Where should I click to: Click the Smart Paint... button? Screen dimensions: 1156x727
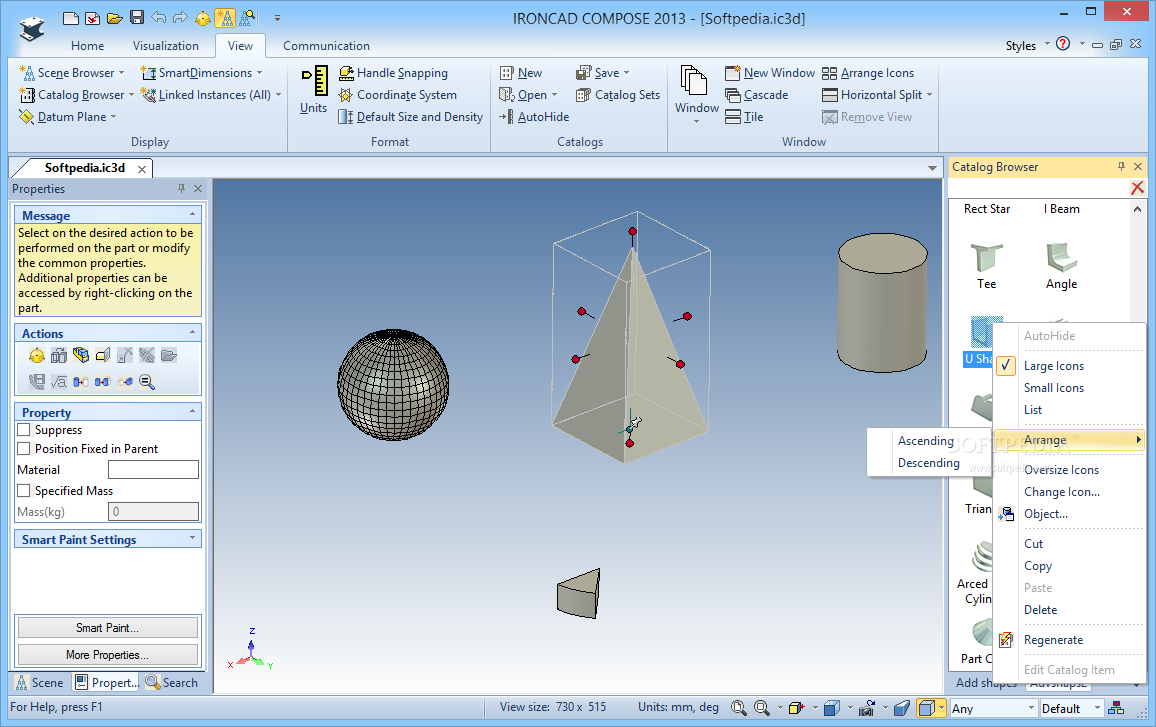108,627
